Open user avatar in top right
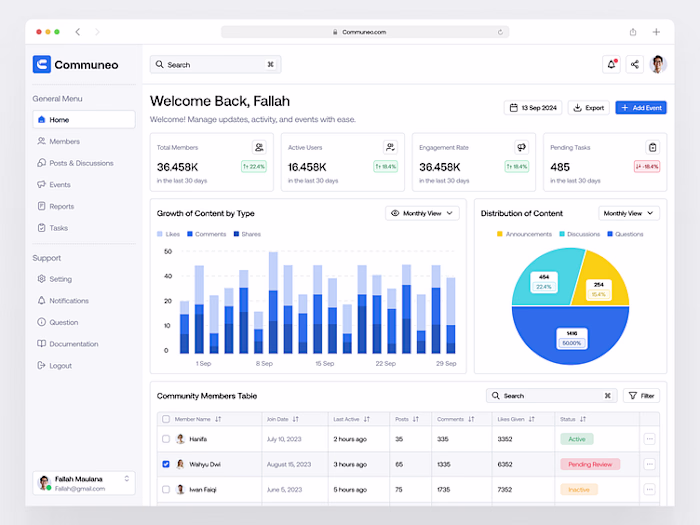The height and width of the screenshot is (525, 700). tap(658, 64)
